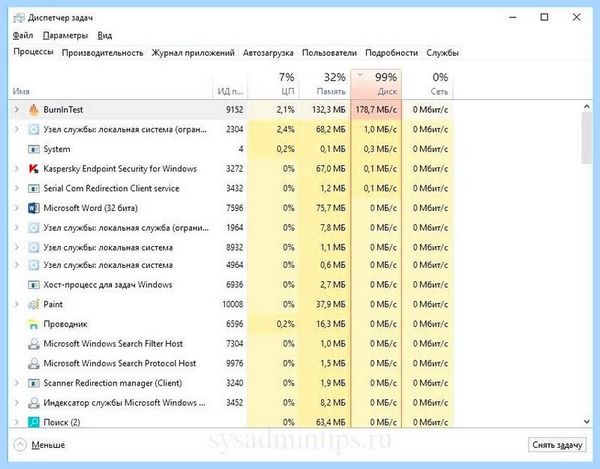600x469 pixels.
Task: Click the vertical scrollbar thumb
Action: coord(586,138)
